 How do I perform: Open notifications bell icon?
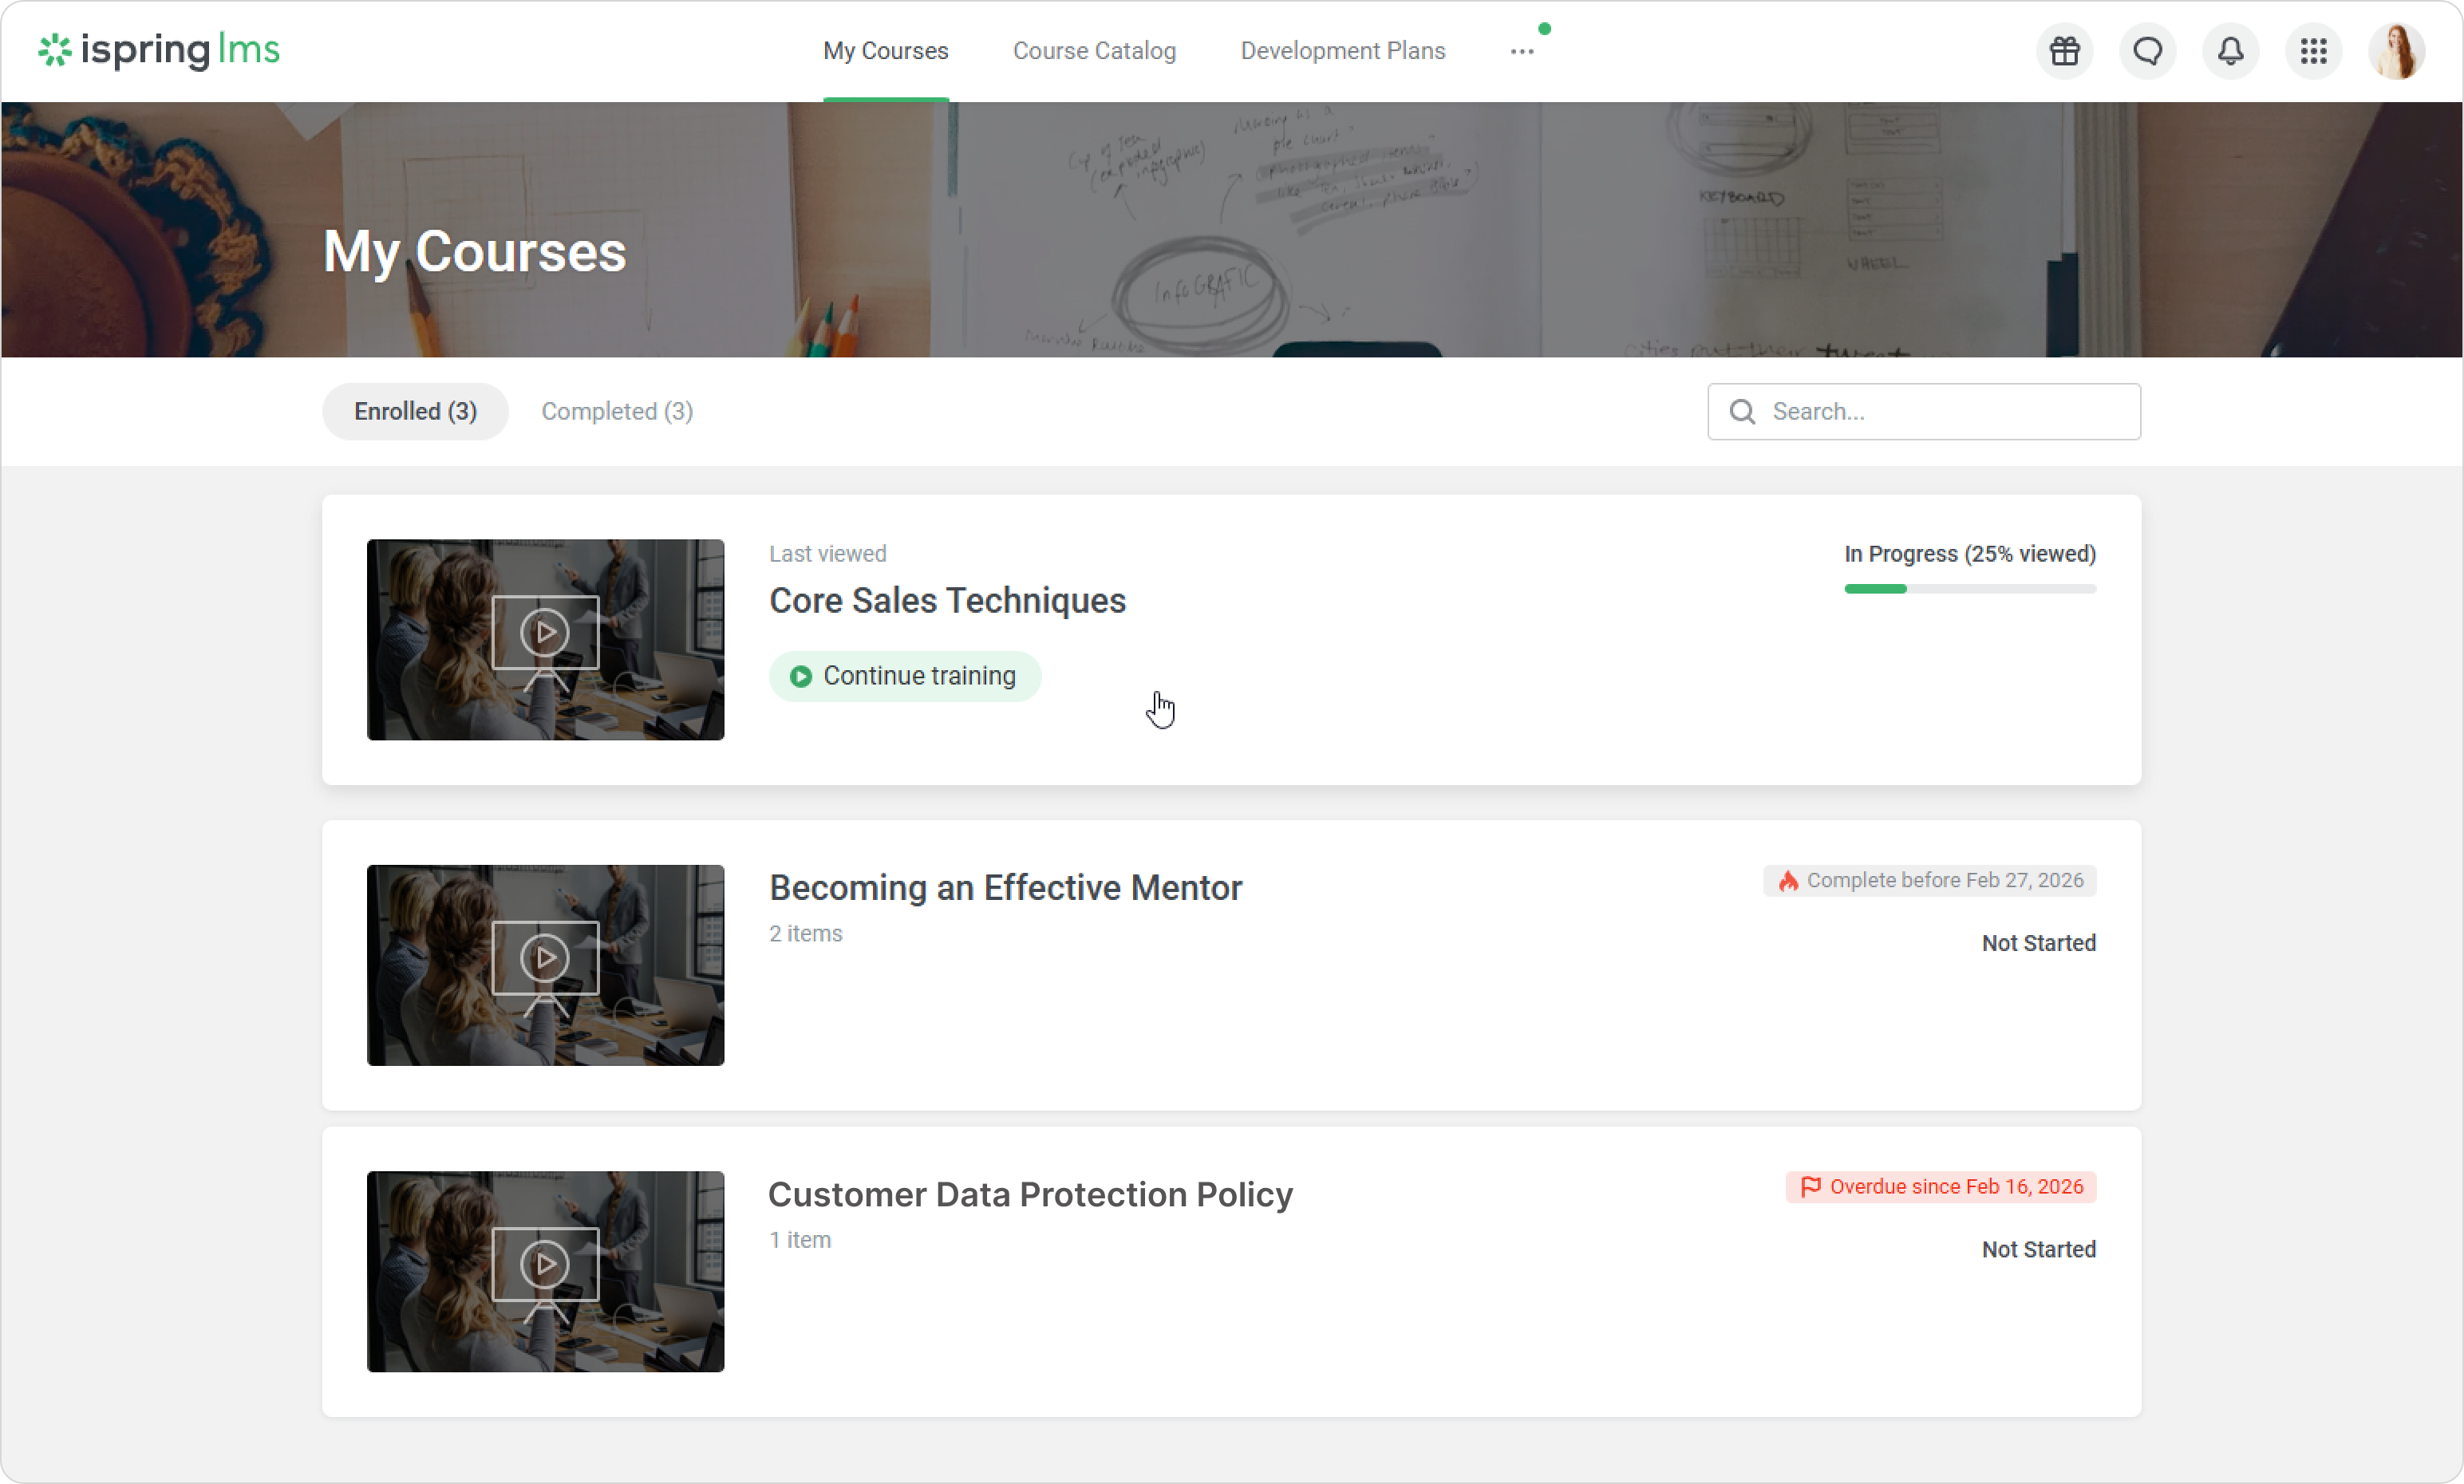pyautogui.click(x=2230, y=51)
